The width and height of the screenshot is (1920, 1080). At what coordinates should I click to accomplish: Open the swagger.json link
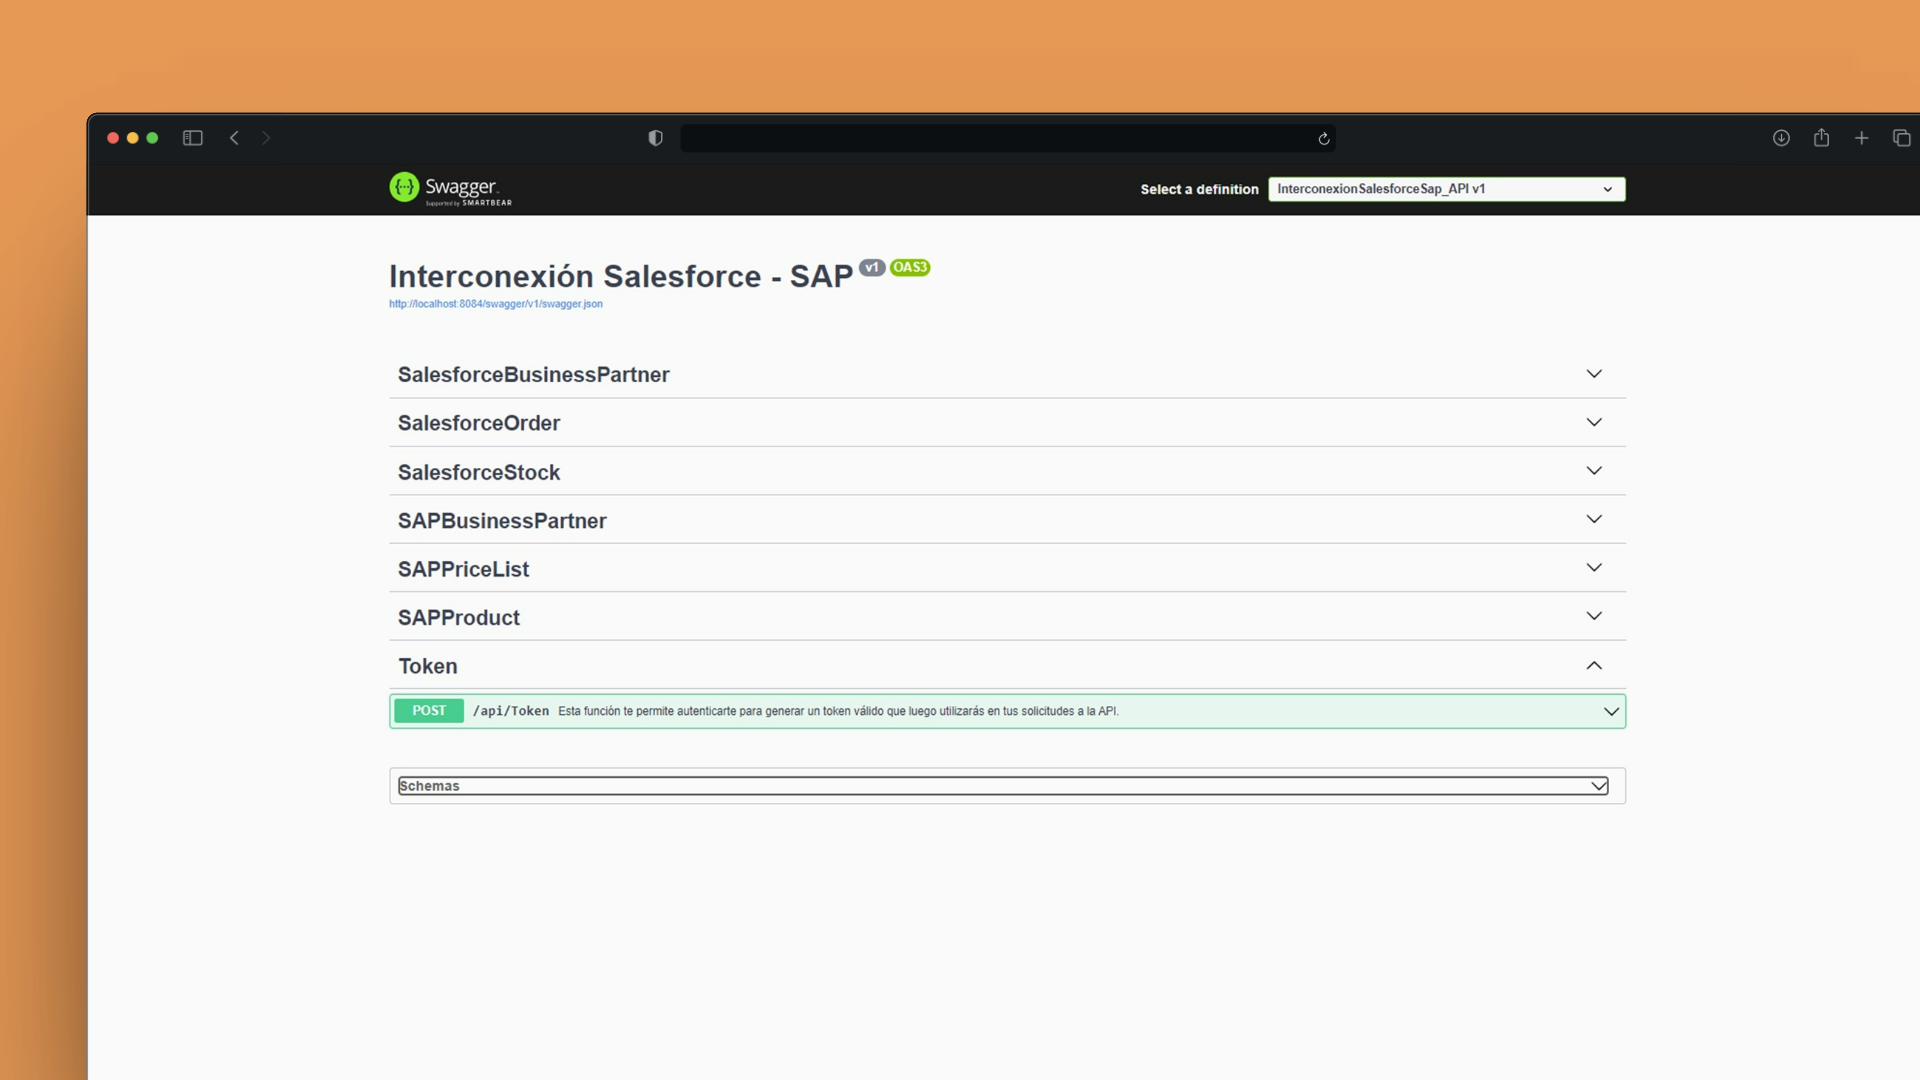click(495, 304)
